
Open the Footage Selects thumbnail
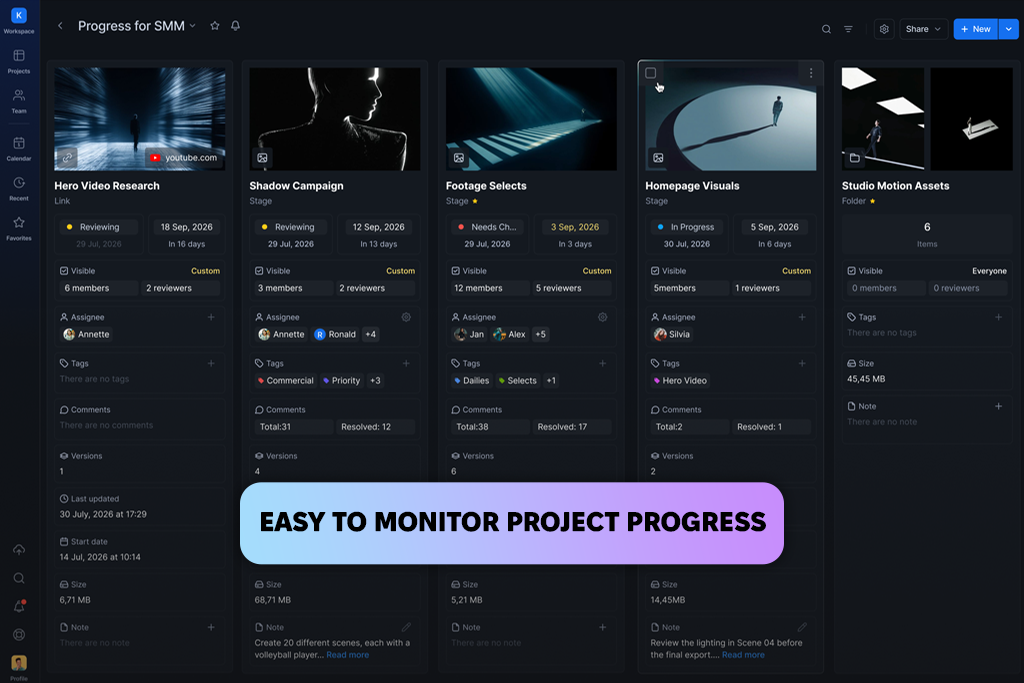click(531, 119)
